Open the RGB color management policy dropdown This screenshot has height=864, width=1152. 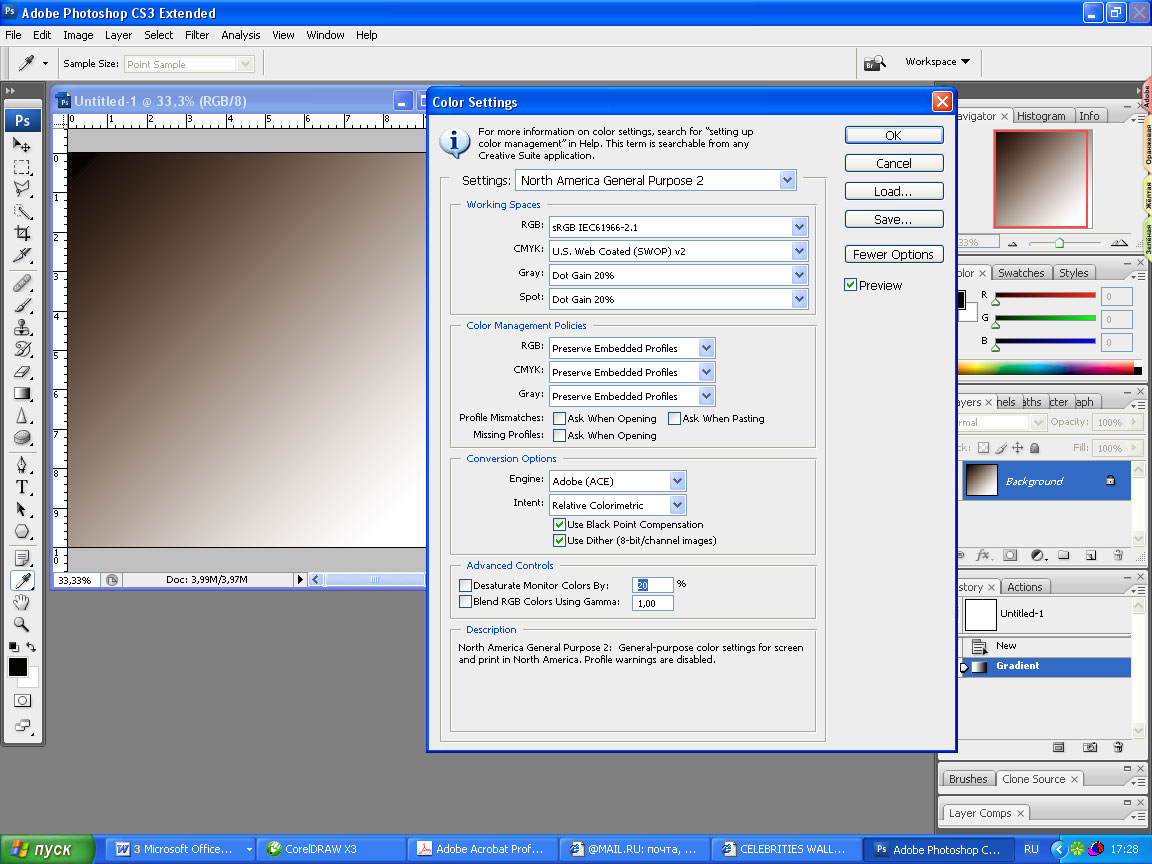(632, 348)
